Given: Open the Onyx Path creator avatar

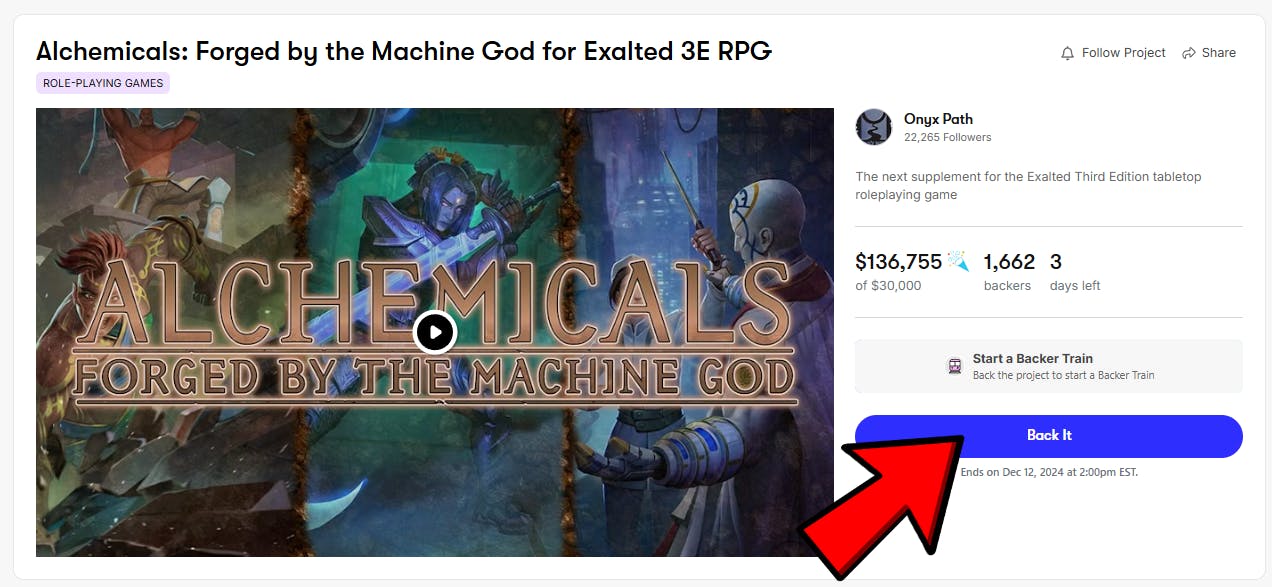Looking at the screenshot, I should point(874,127).
